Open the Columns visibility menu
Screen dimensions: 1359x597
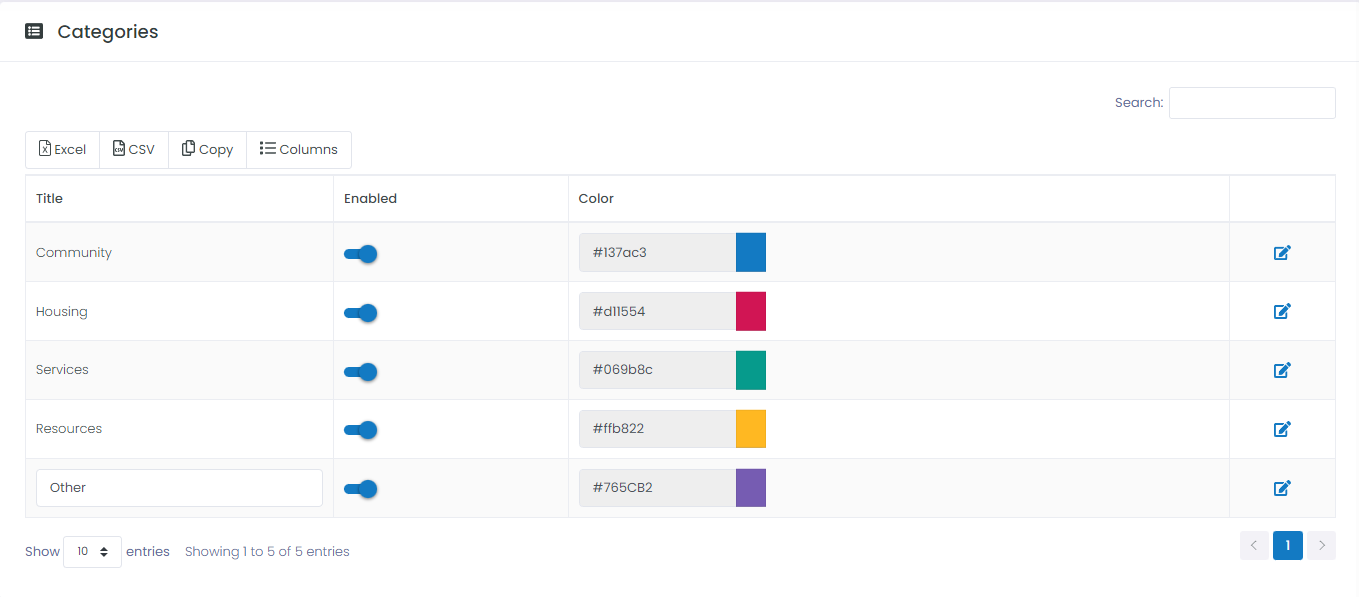coord(299,149)
